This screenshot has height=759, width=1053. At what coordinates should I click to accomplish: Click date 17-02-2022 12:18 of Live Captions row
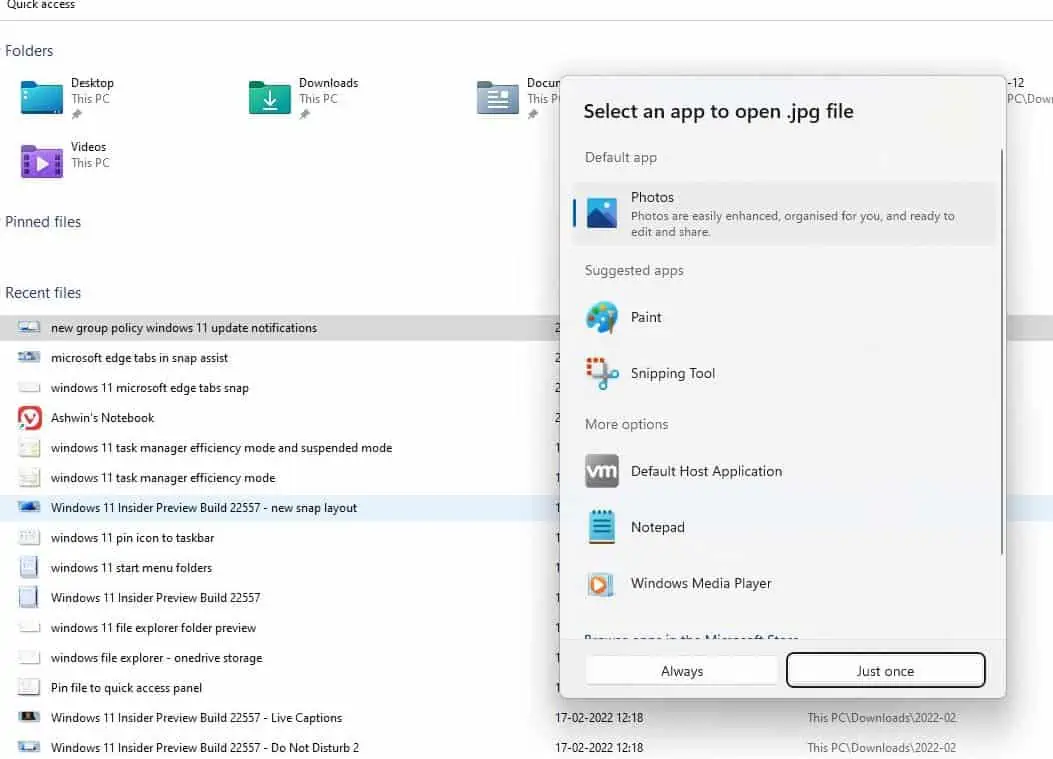click(599, 717)
